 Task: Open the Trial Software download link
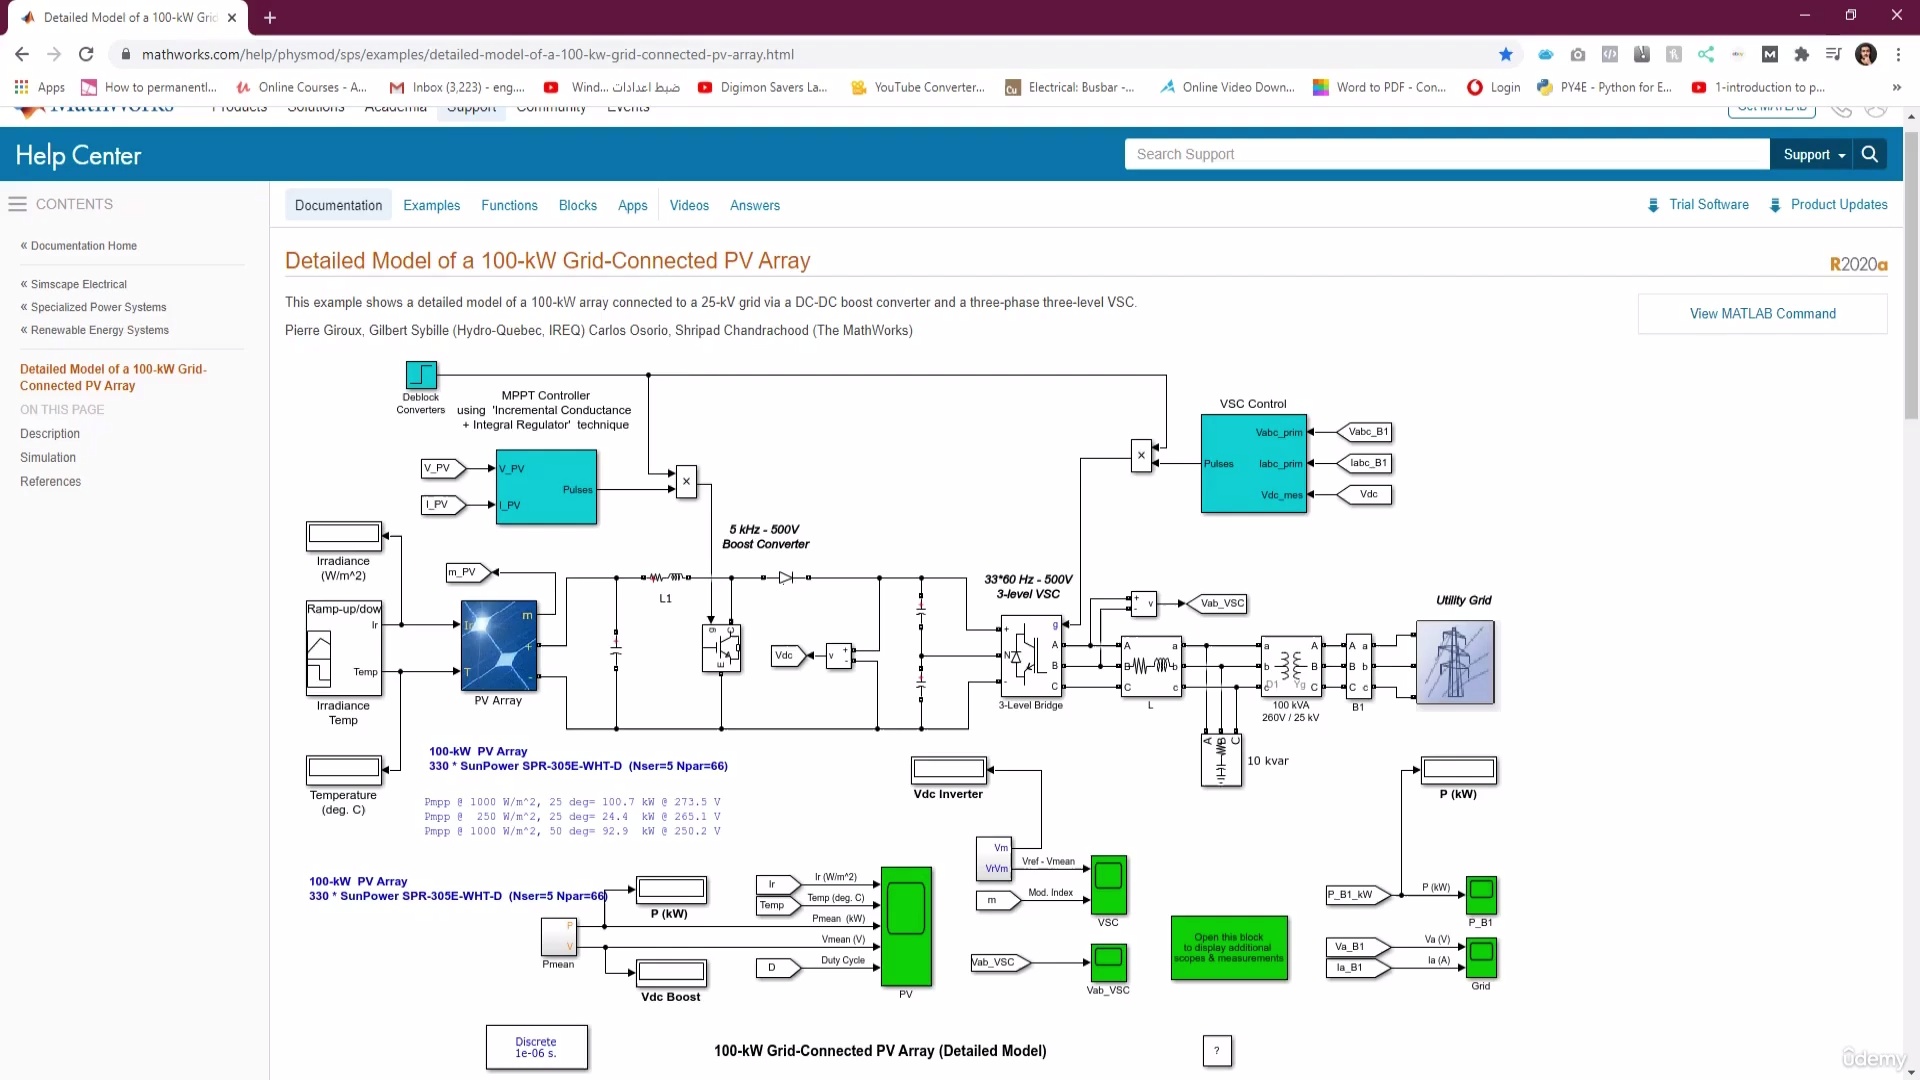coord(1708,205)
